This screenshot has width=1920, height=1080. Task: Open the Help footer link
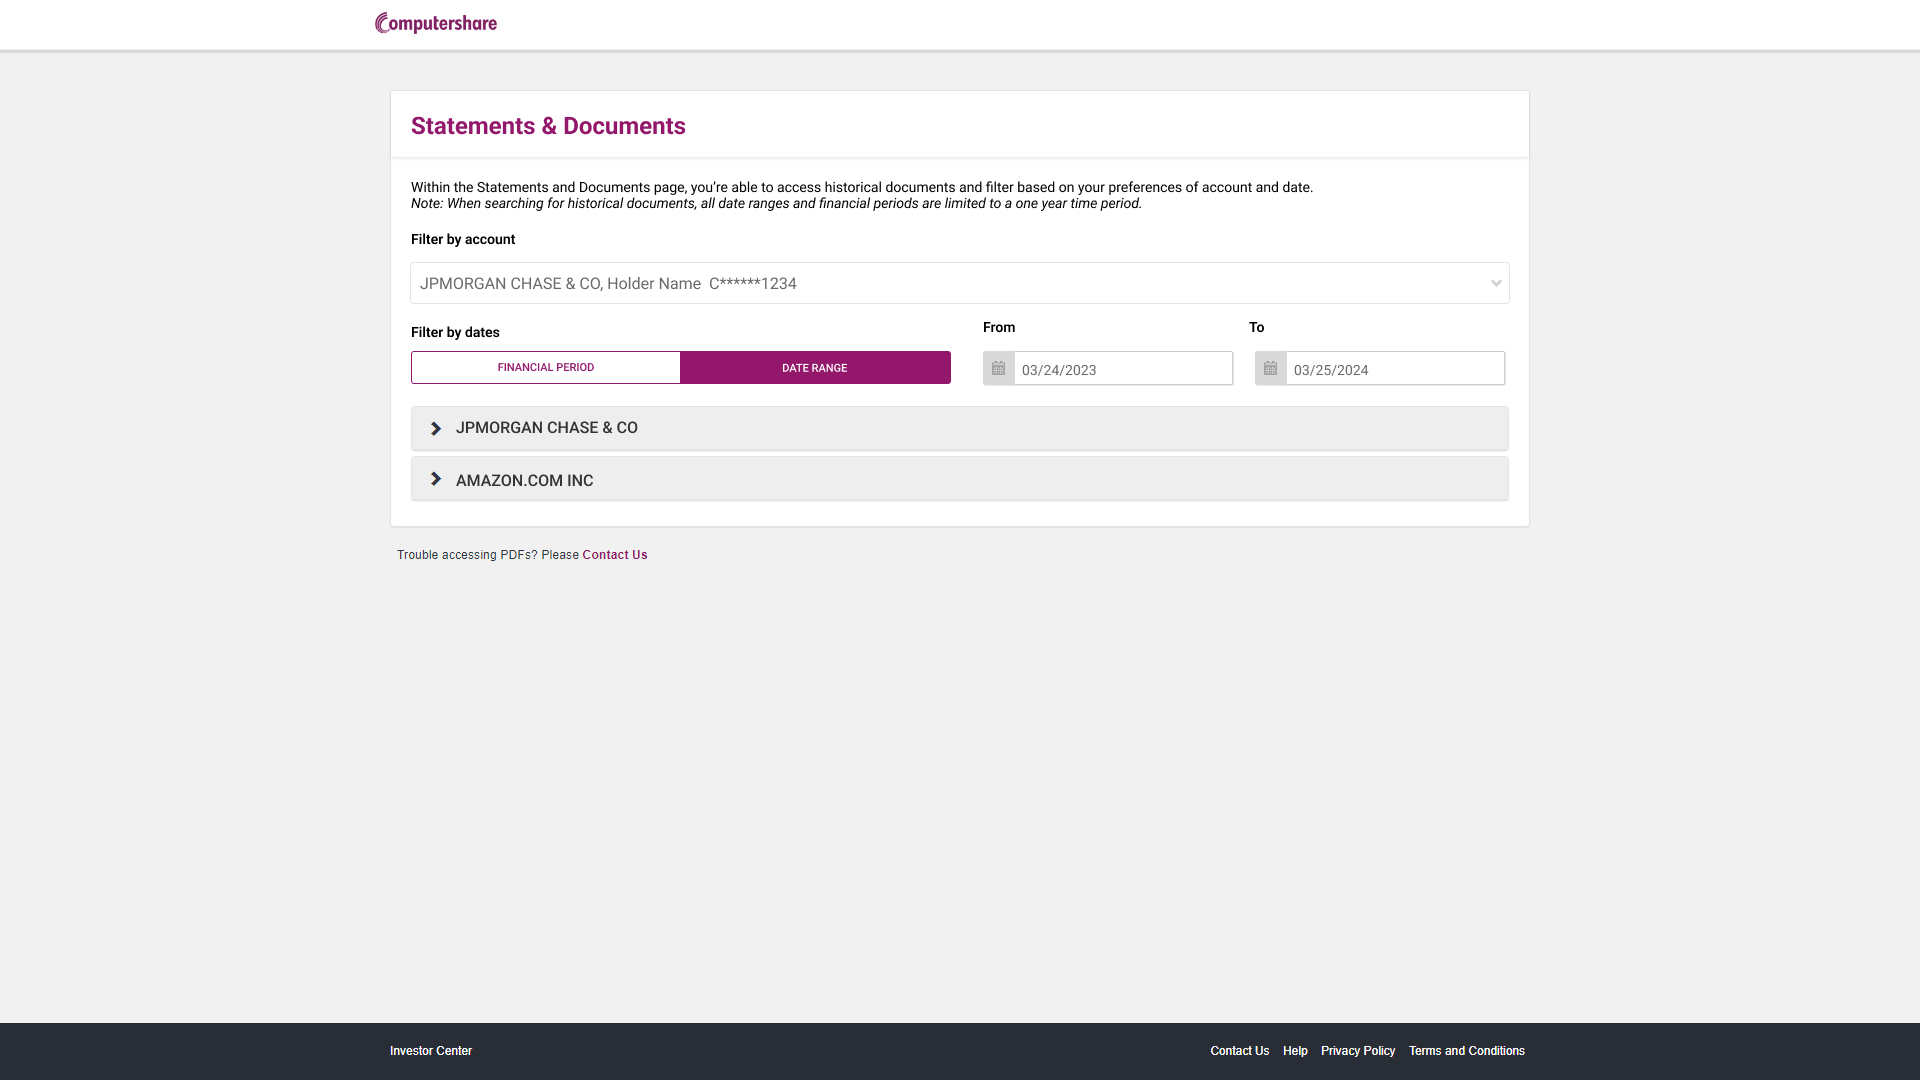1295,1051
